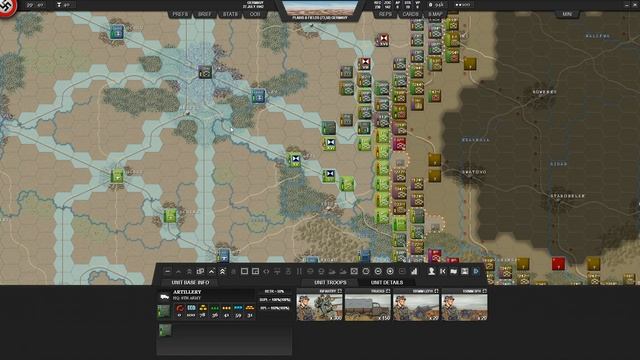Click the double chevron up toolbar icon
This screenshot has width=640, height=360.
(x=222, y=271)
